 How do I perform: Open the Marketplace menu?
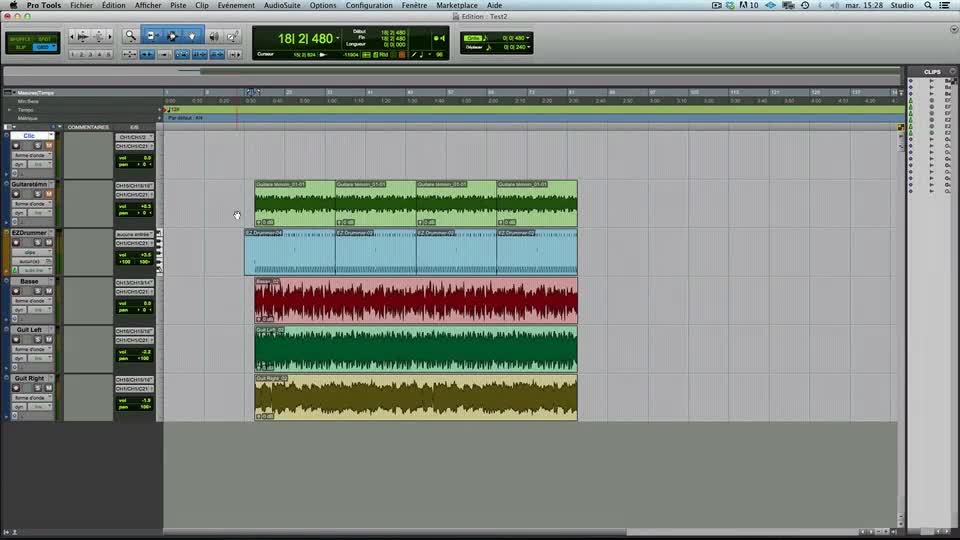(x=457, y=5)
